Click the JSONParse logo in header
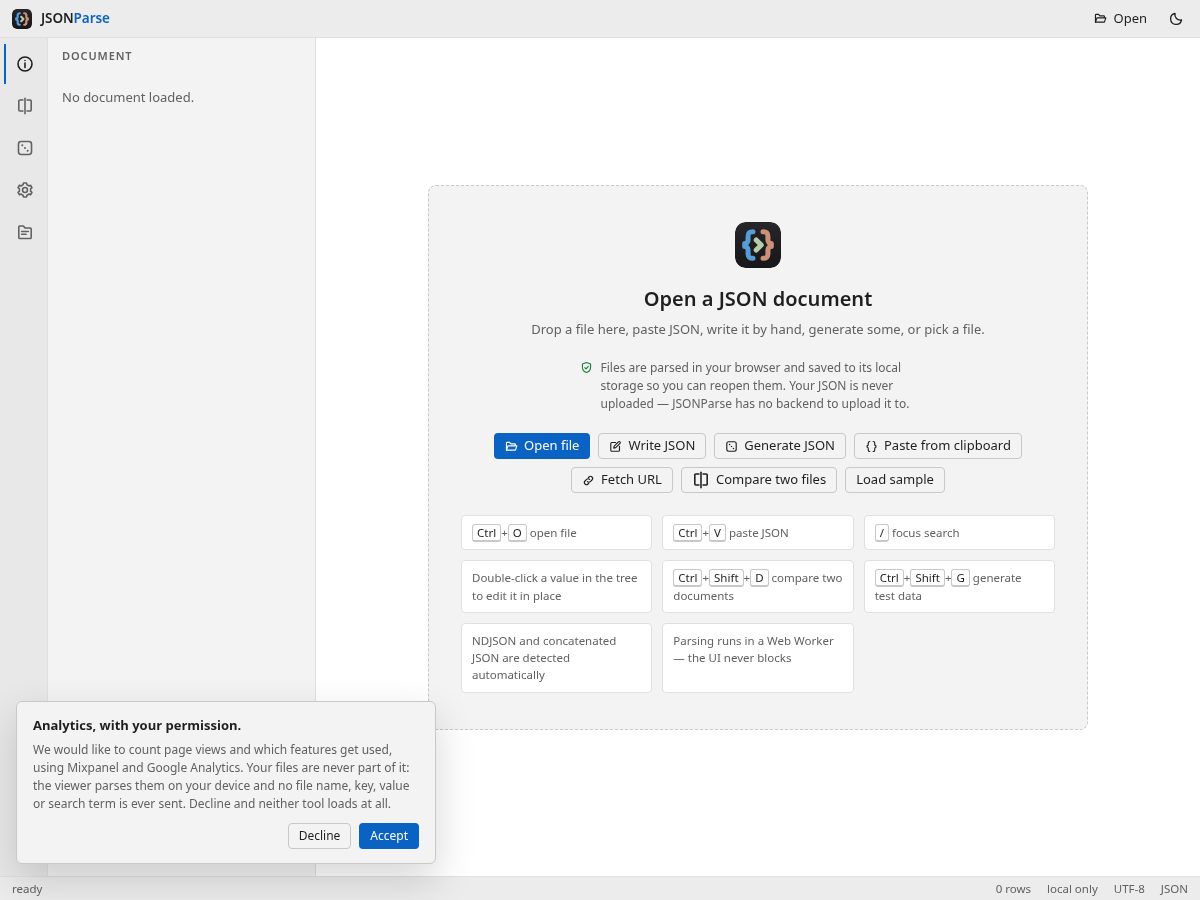 pyautogui.click(x=60, y=18)
